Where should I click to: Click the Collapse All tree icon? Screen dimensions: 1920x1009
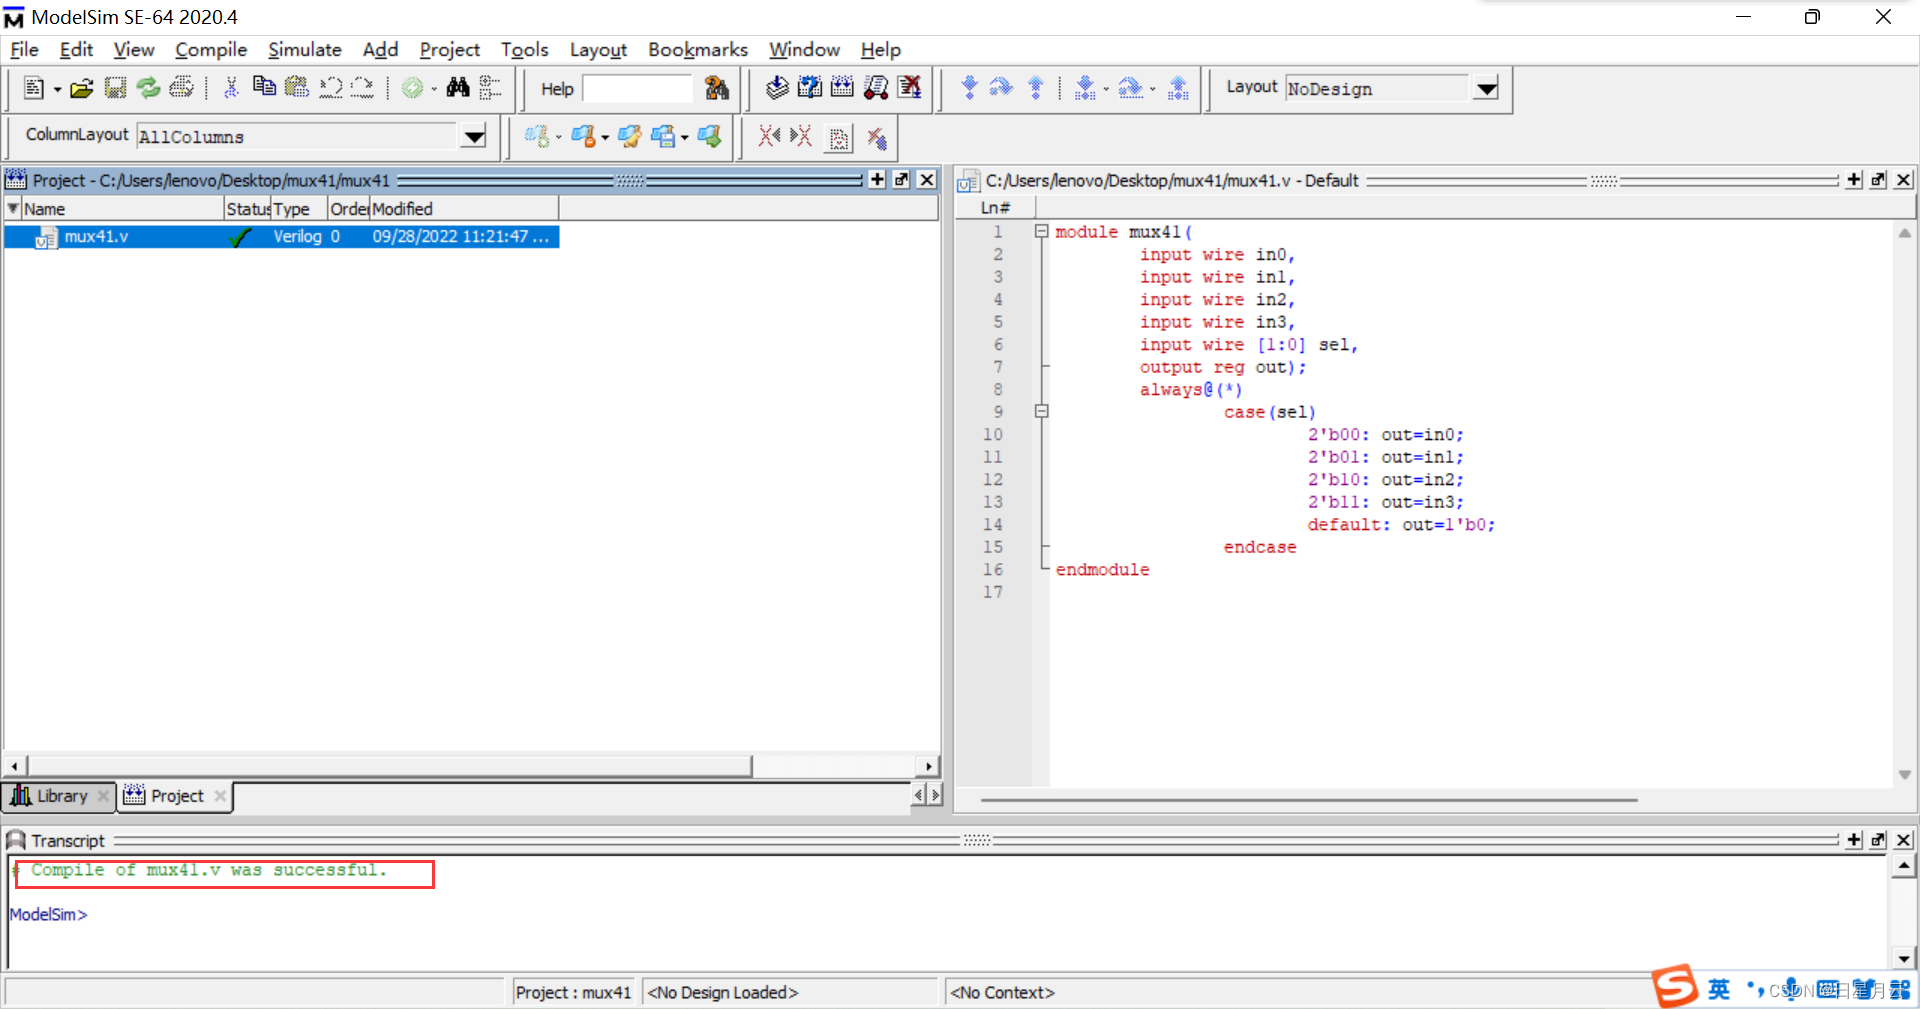(490, 88)
